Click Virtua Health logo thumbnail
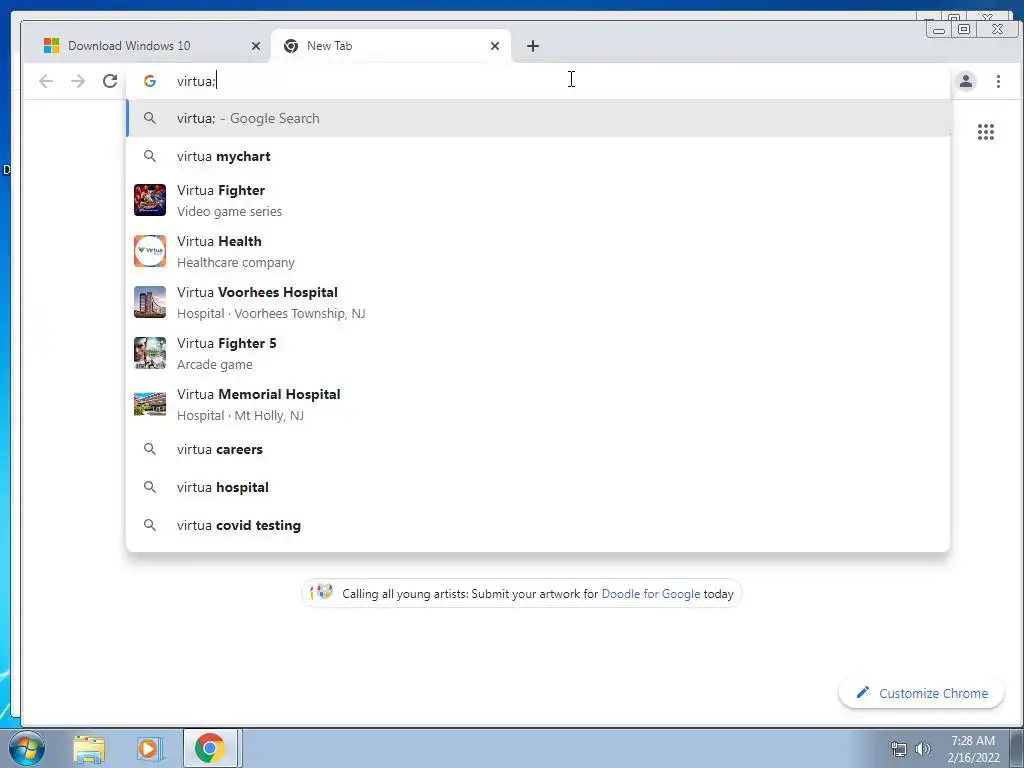The width and height of the screenshot is (1024, 768). pyautogui.click(x=150, y=251)
